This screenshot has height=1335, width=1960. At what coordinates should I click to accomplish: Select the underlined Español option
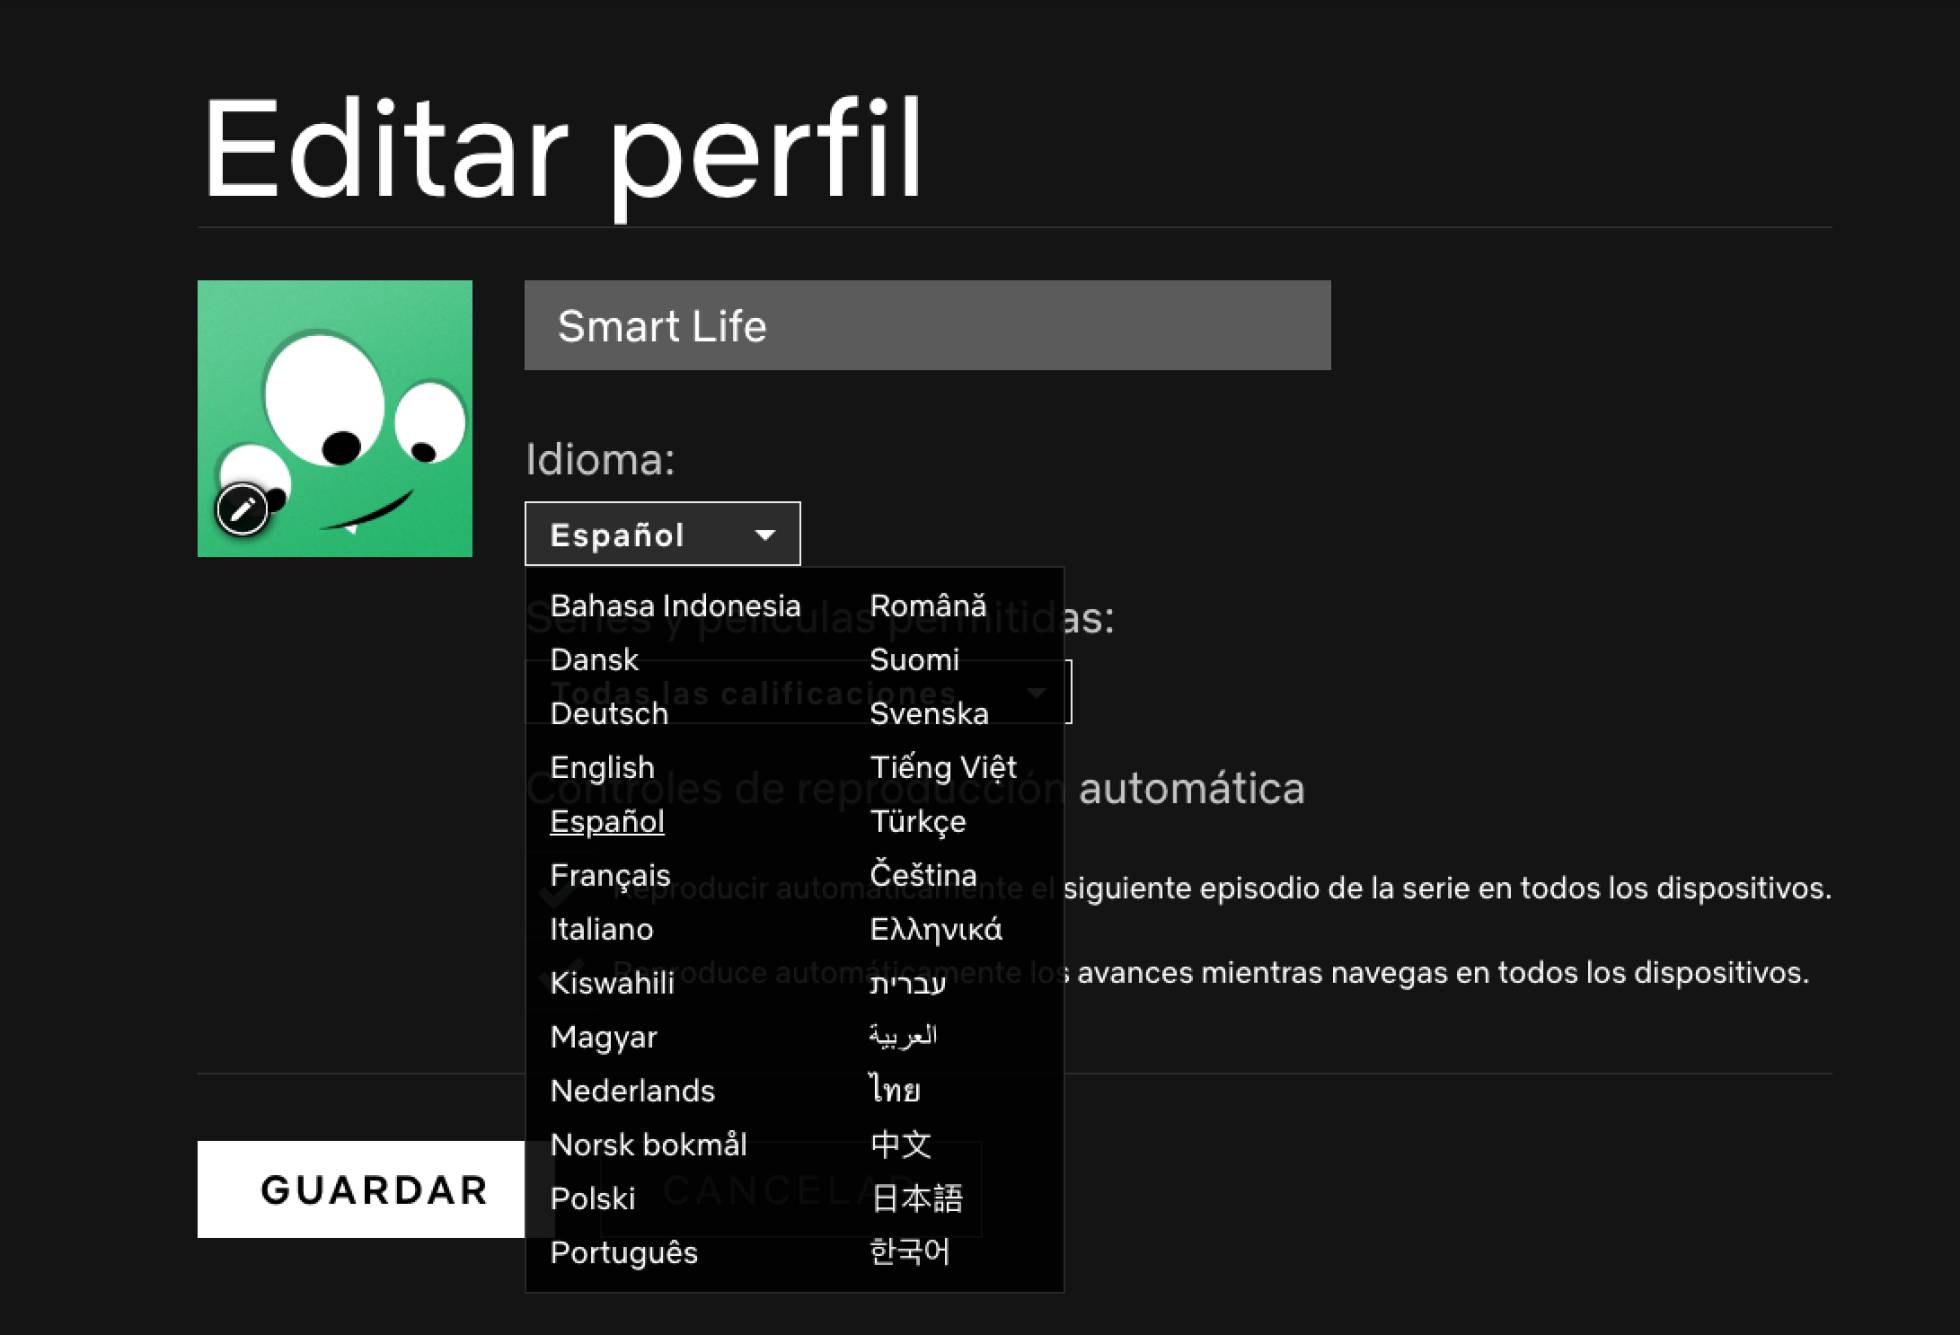pos(607,822)
